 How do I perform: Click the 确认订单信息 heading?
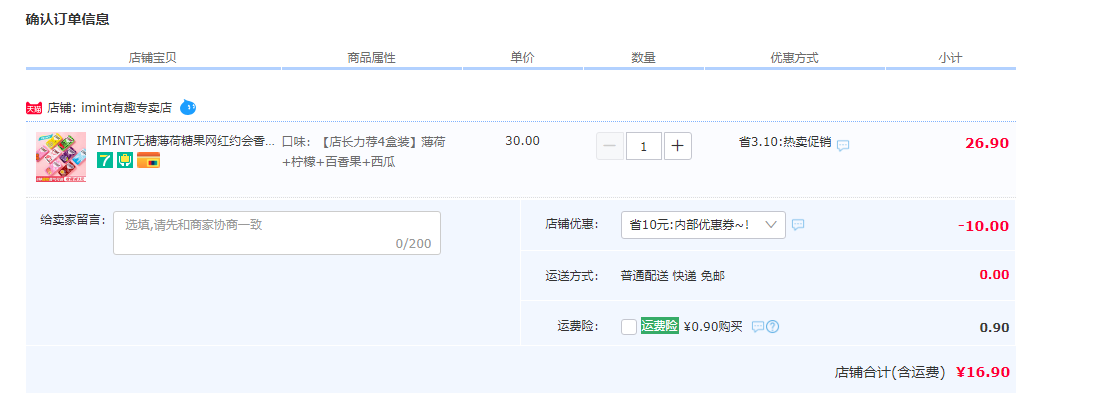tap(67, 19)
